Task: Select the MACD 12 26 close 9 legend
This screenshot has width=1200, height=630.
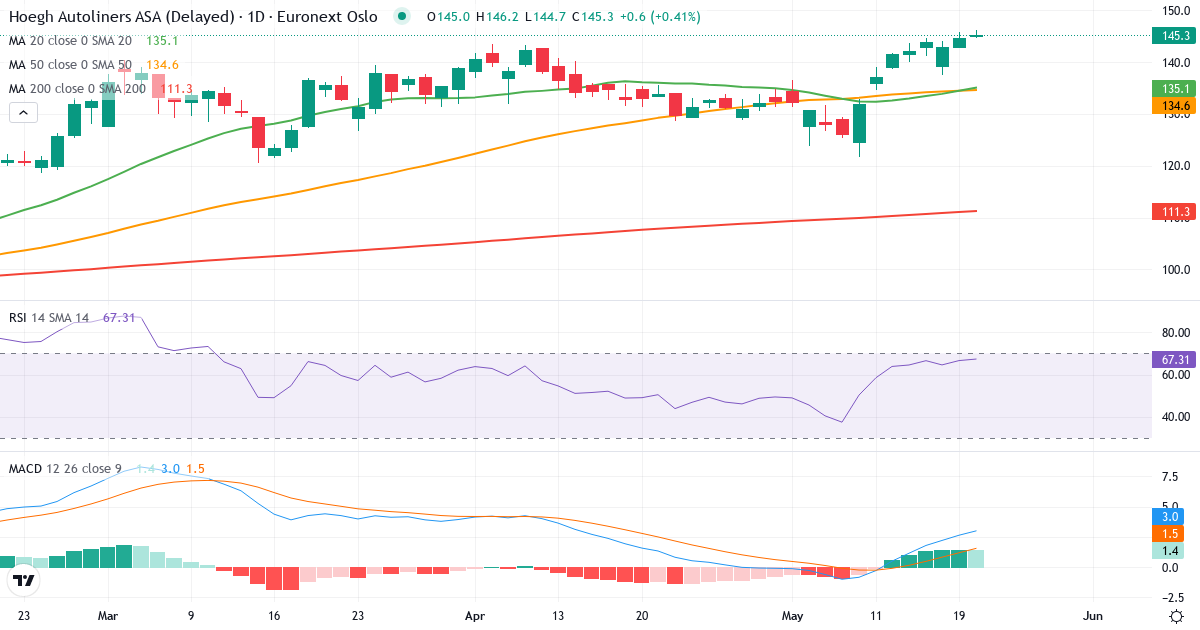Action: [x=67, y=468]
